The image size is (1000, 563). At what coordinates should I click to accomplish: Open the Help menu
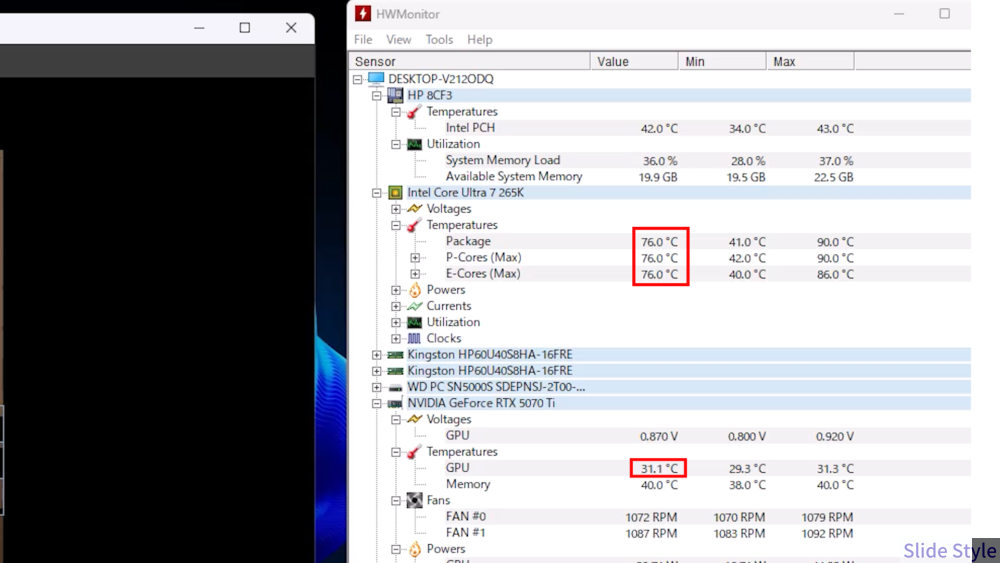coord(480,40)
